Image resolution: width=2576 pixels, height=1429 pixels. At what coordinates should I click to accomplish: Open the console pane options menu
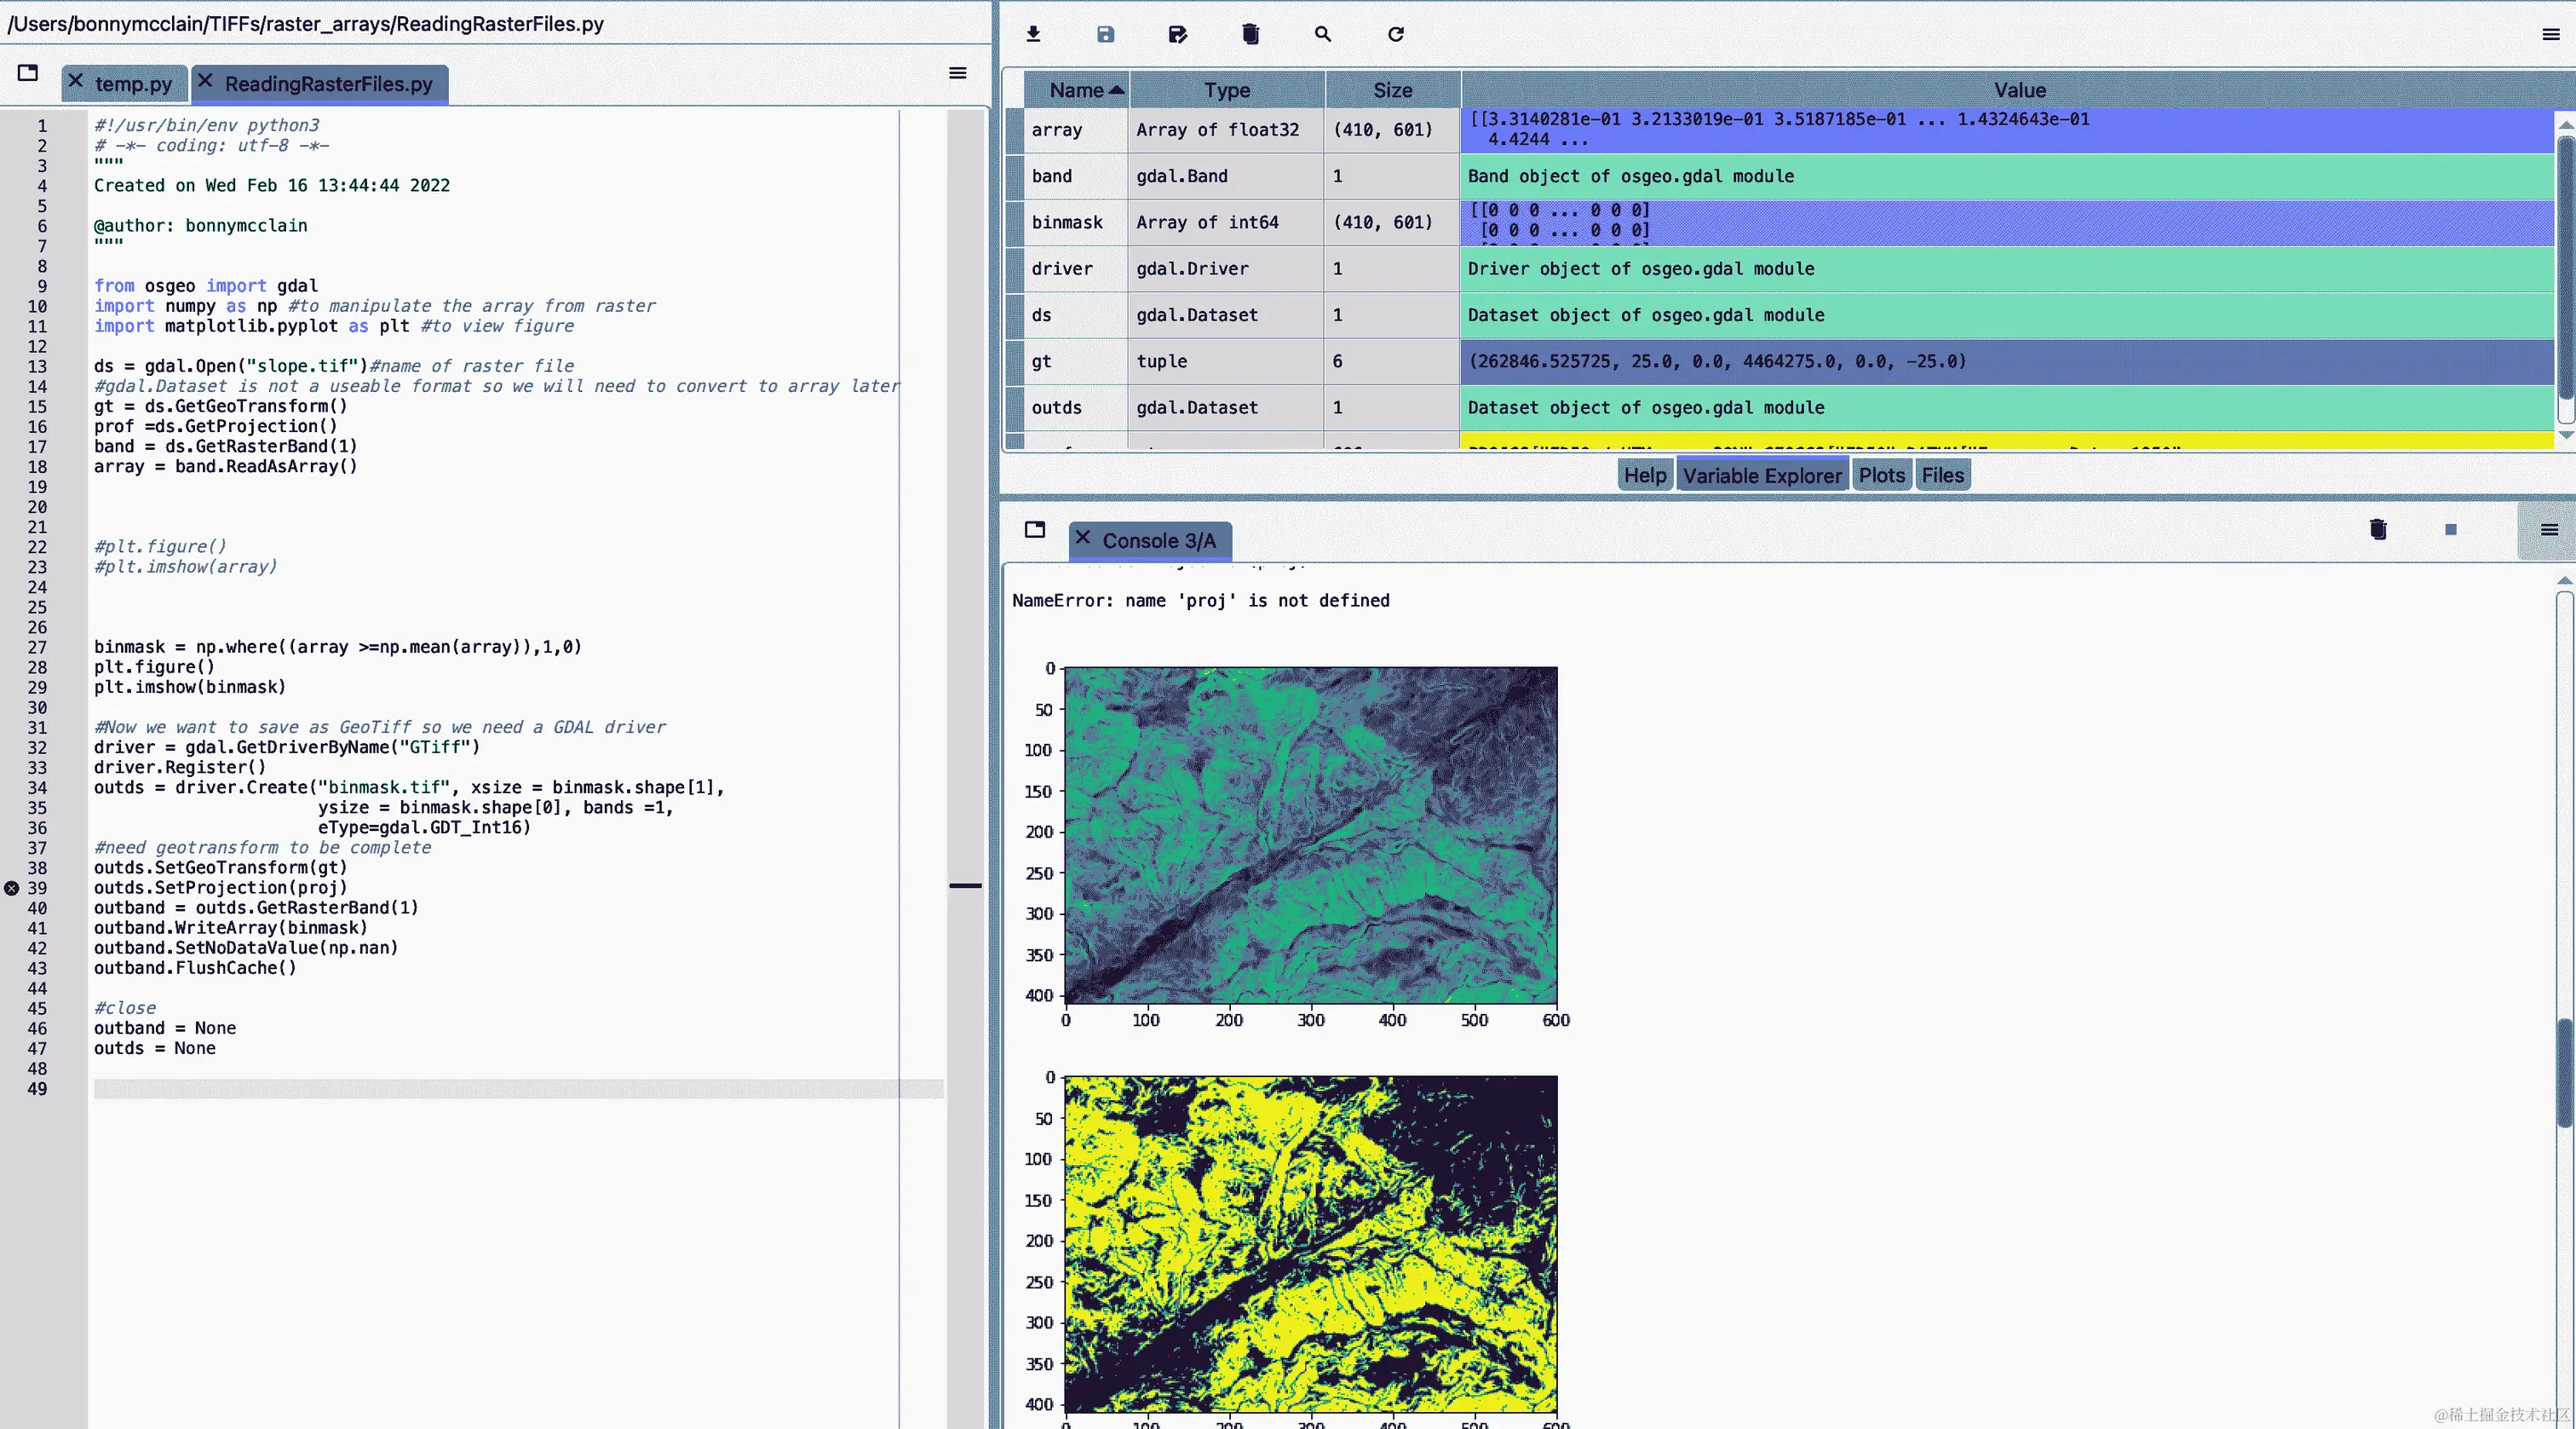[2549, 529]
